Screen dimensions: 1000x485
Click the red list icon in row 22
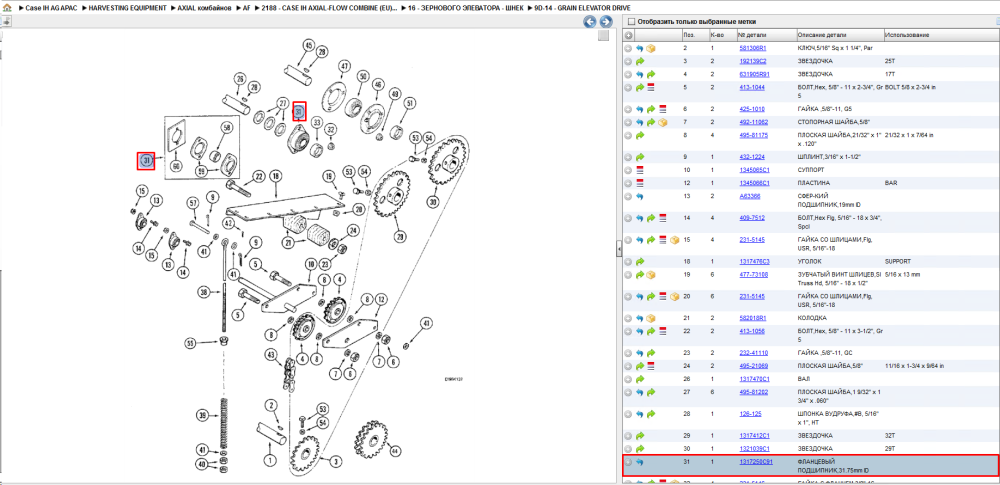663,331
